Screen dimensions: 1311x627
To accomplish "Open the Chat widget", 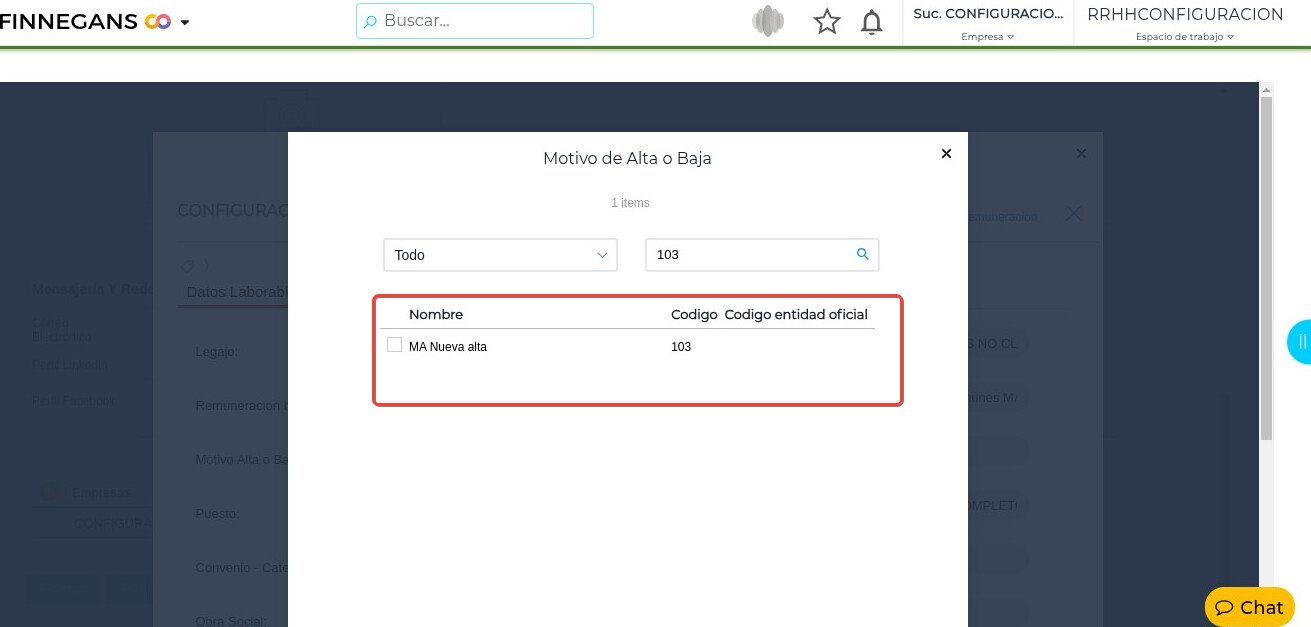I will click(x=1250, y=607).
